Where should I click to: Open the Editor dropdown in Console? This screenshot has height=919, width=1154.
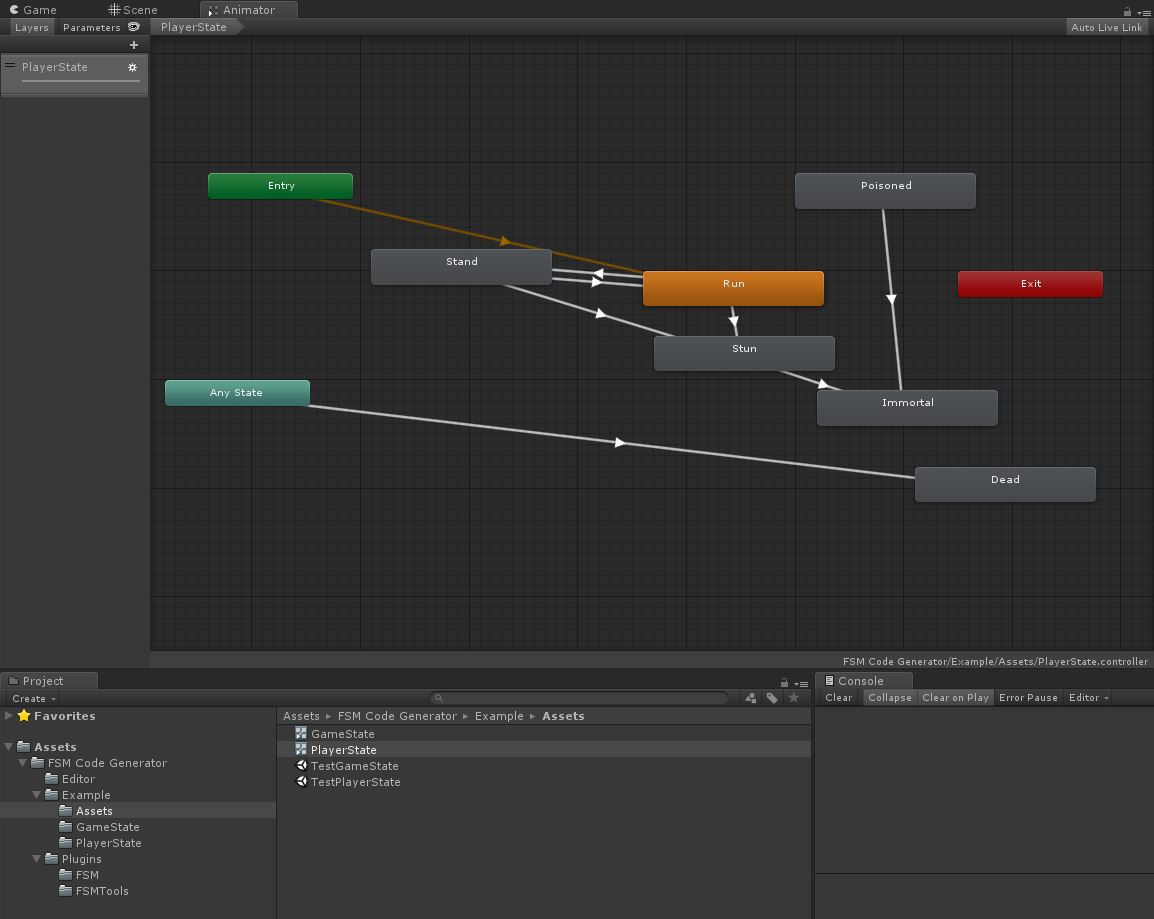pos(1088,698)
